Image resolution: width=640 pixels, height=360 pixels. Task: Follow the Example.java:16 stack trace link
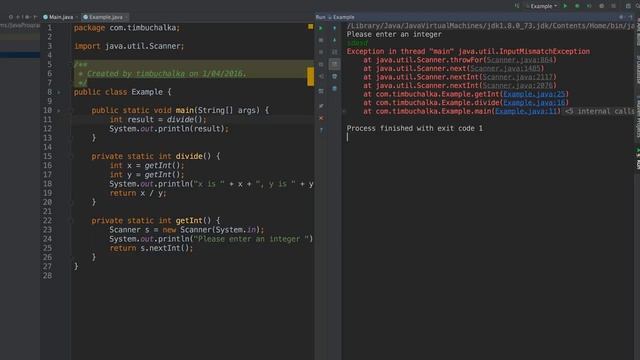coord(534,103)
